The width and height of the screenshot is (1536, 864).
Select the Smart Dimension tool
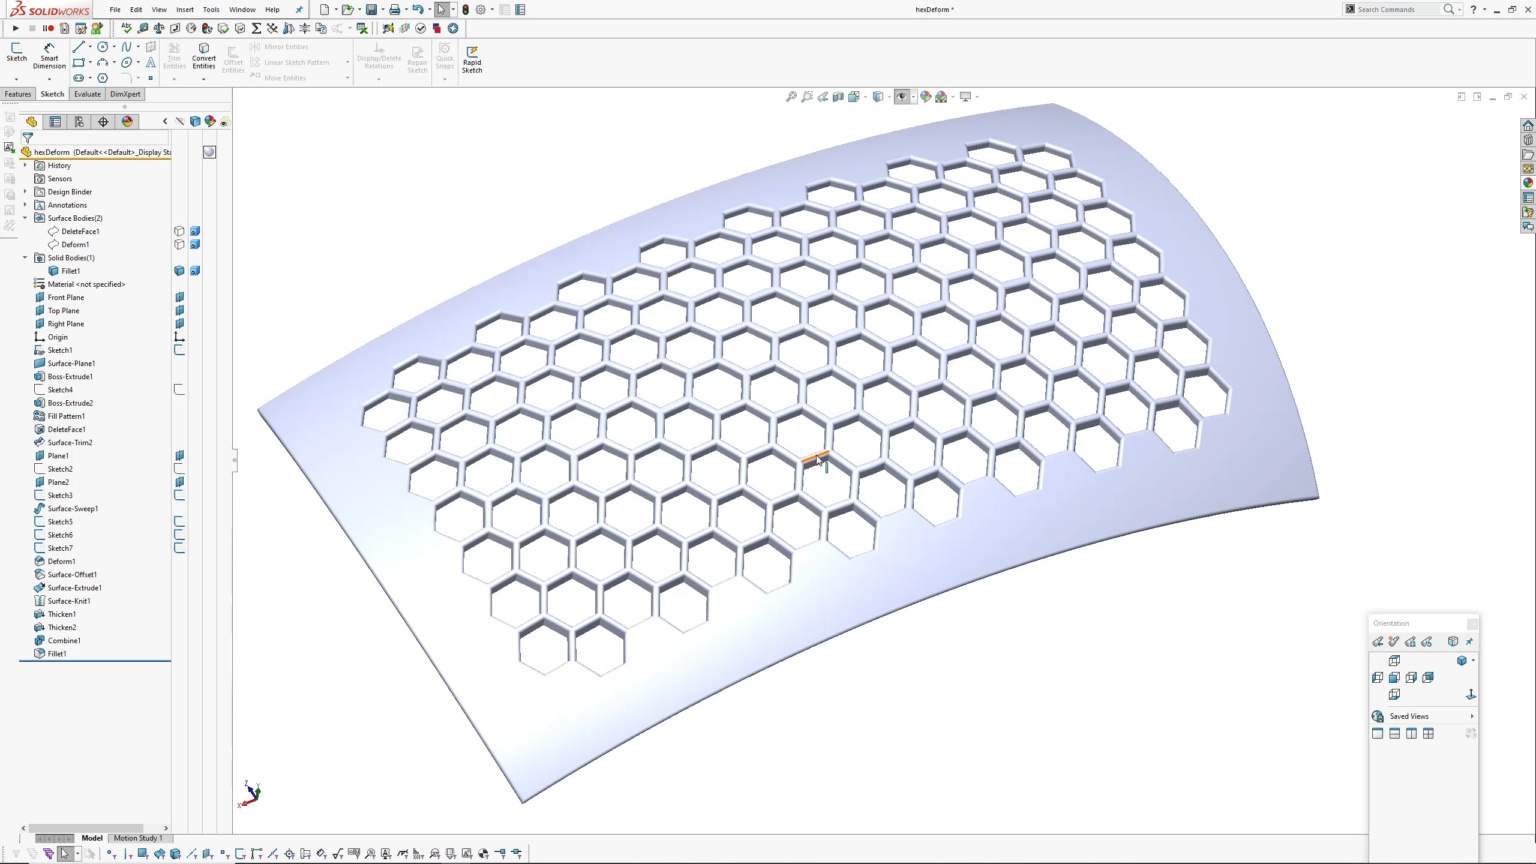pos(49,55)
